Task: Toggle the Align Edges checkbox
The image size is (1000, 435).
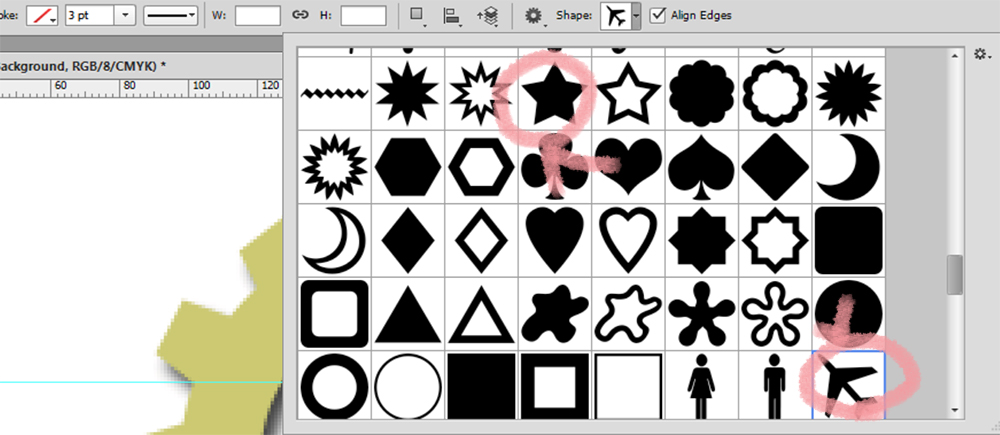Action: tap(658, 15)
